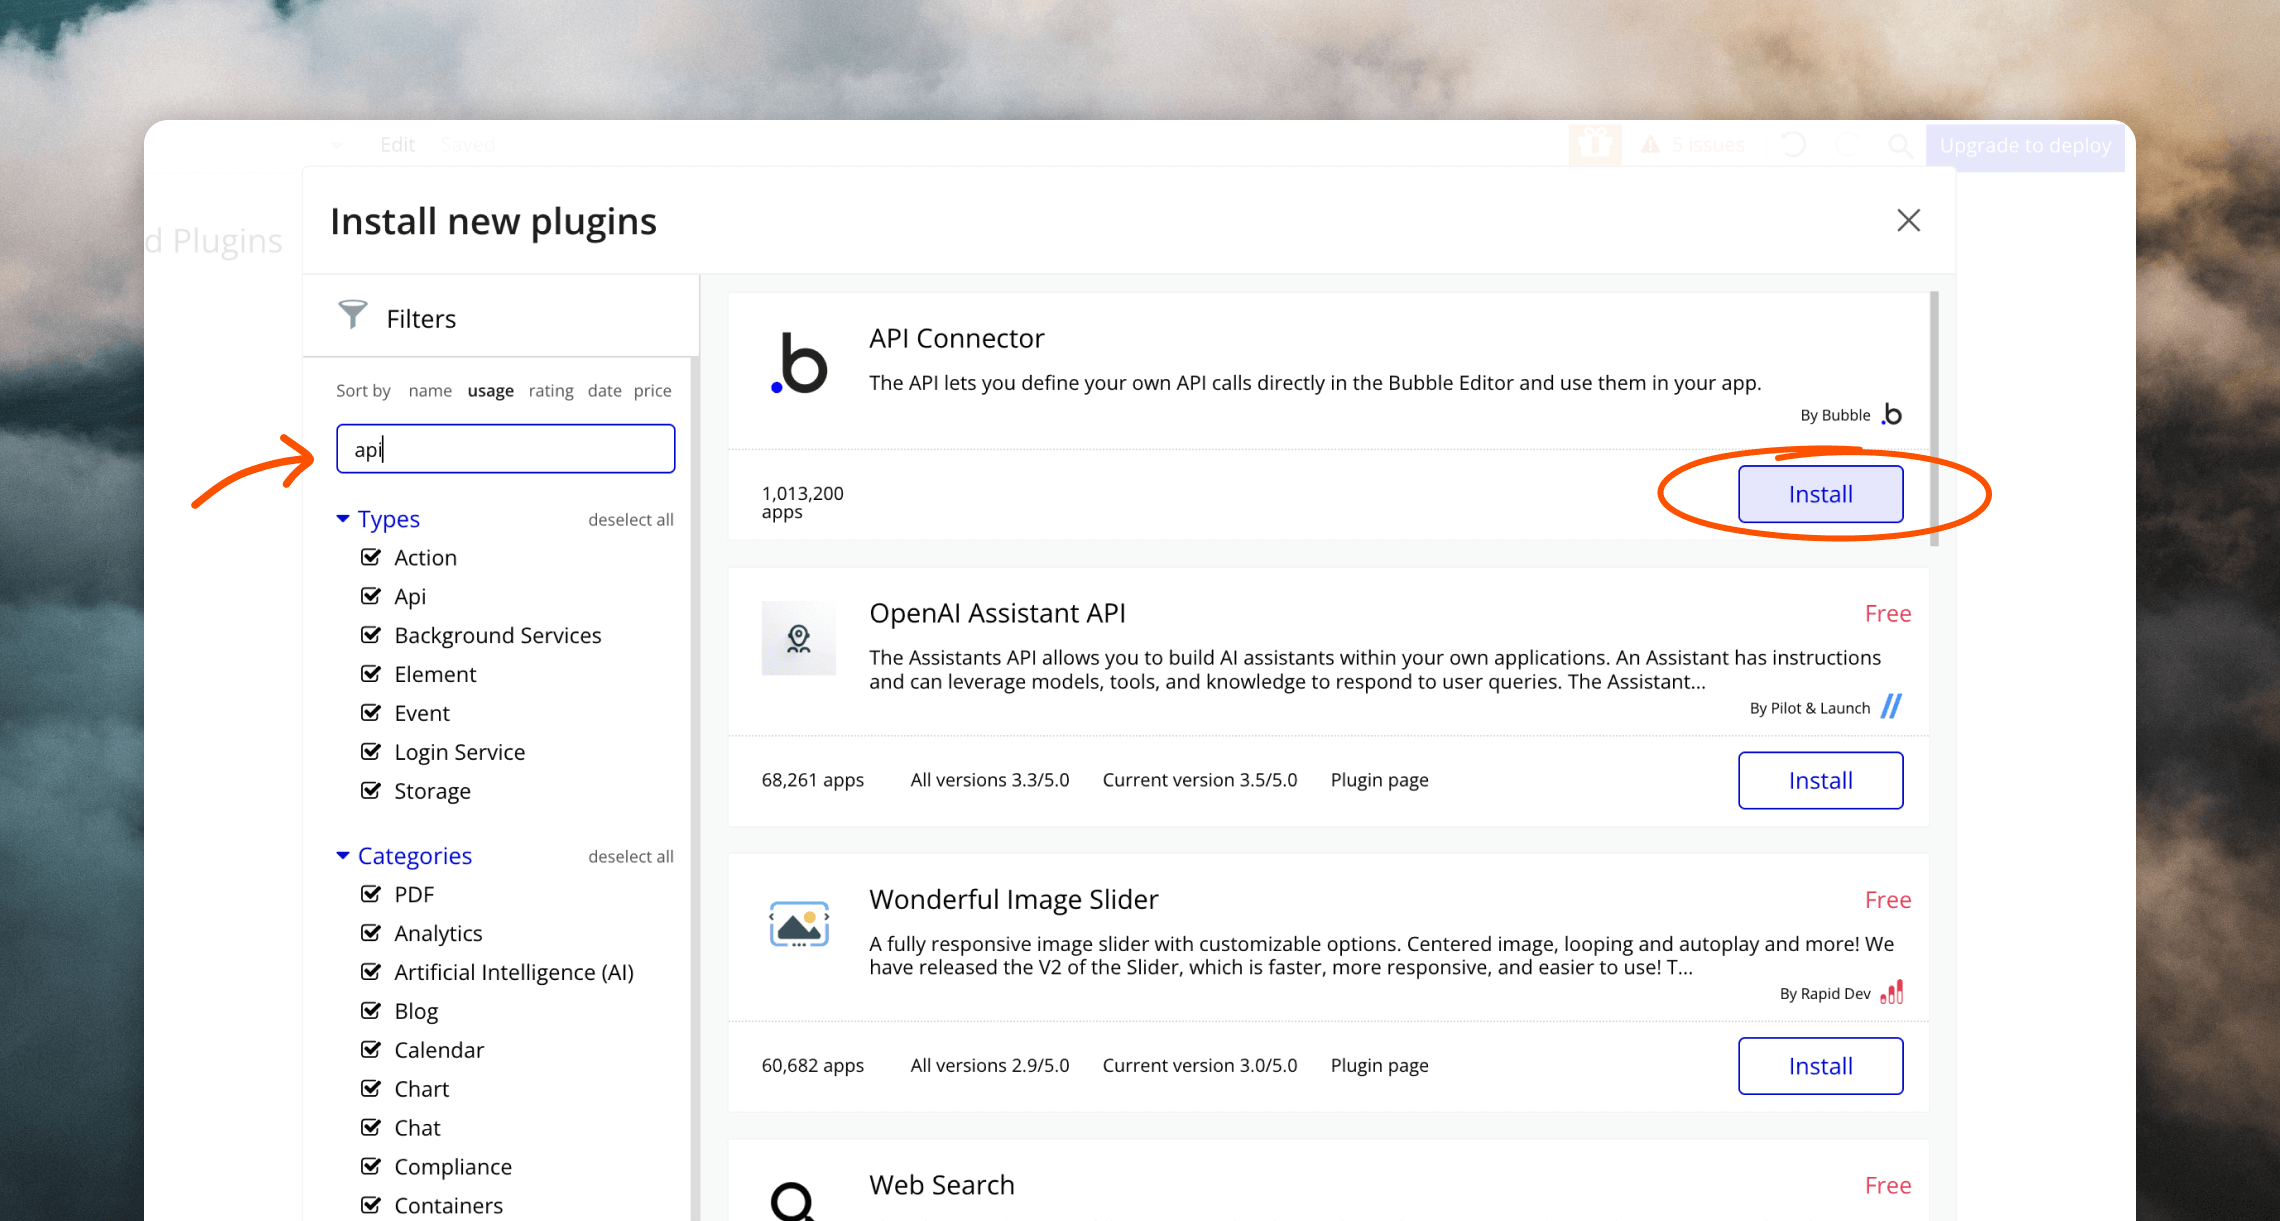This screenshot has height=1221, width=2280.
Task: Install the OpenAI Assistant API plugin
Action: click(1820, 780)
